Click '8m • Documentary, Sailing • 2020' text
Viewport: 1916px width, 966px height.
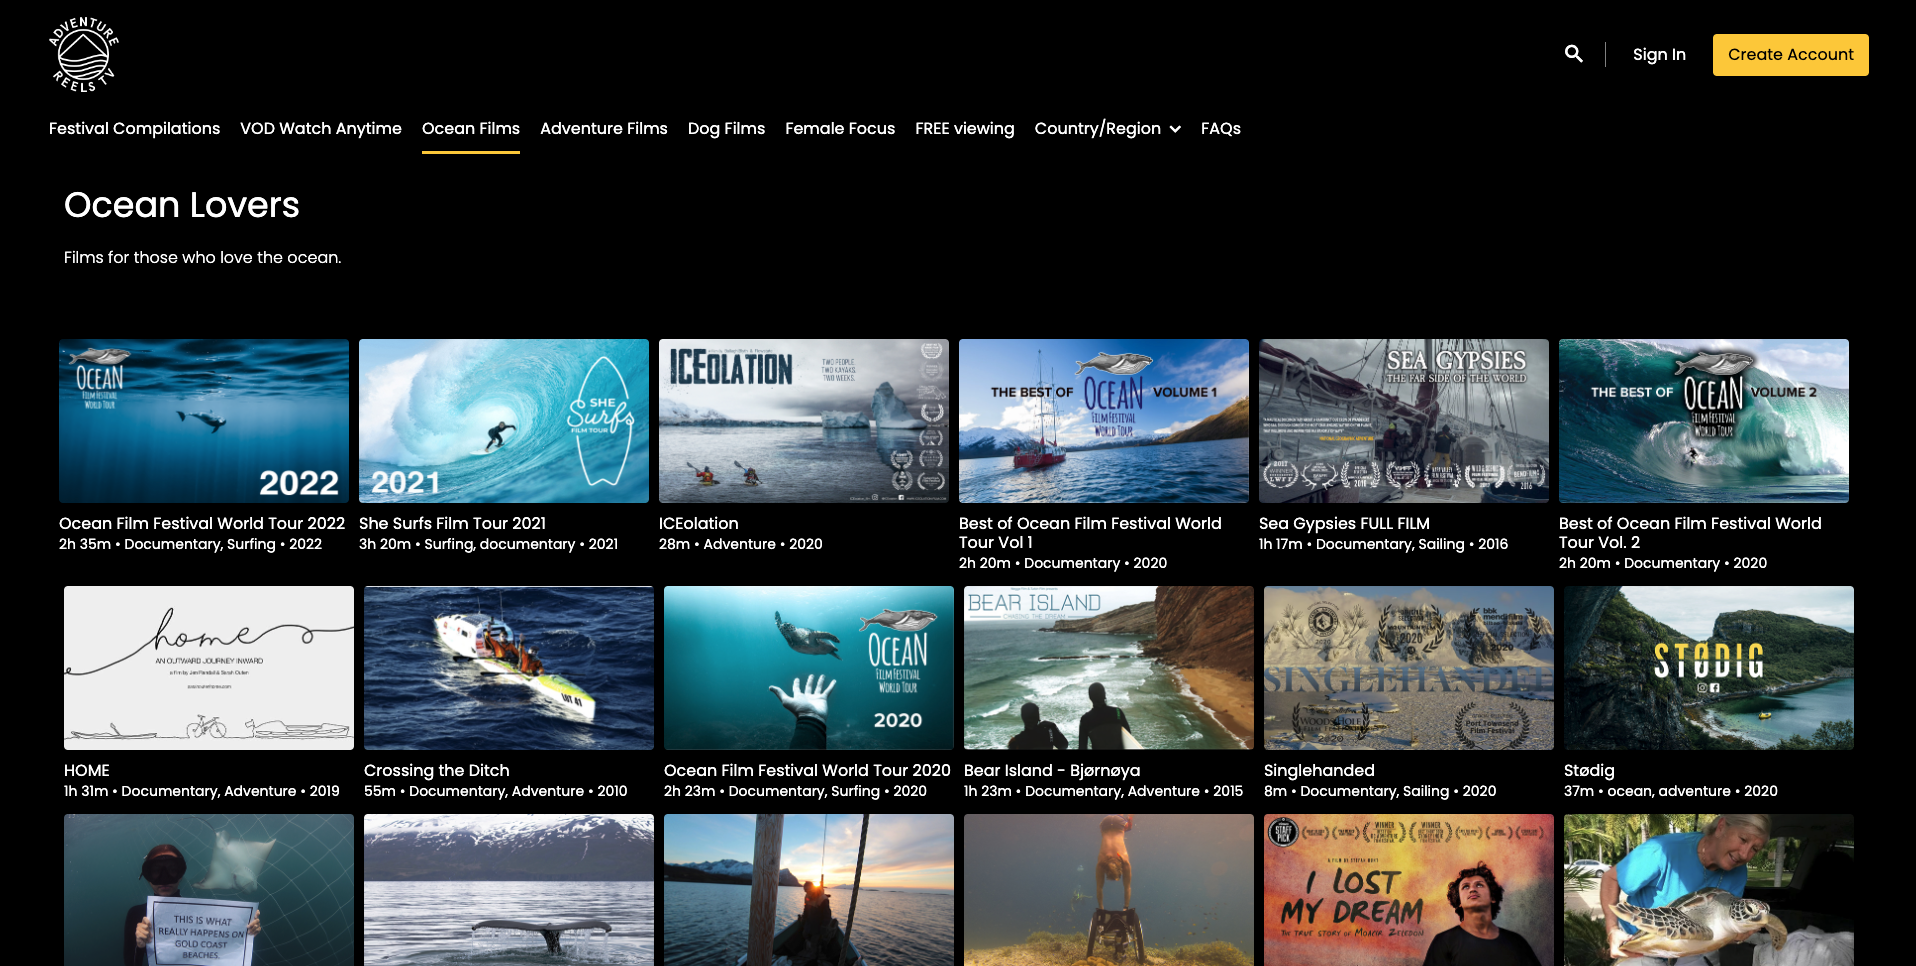coord(1380,791)
